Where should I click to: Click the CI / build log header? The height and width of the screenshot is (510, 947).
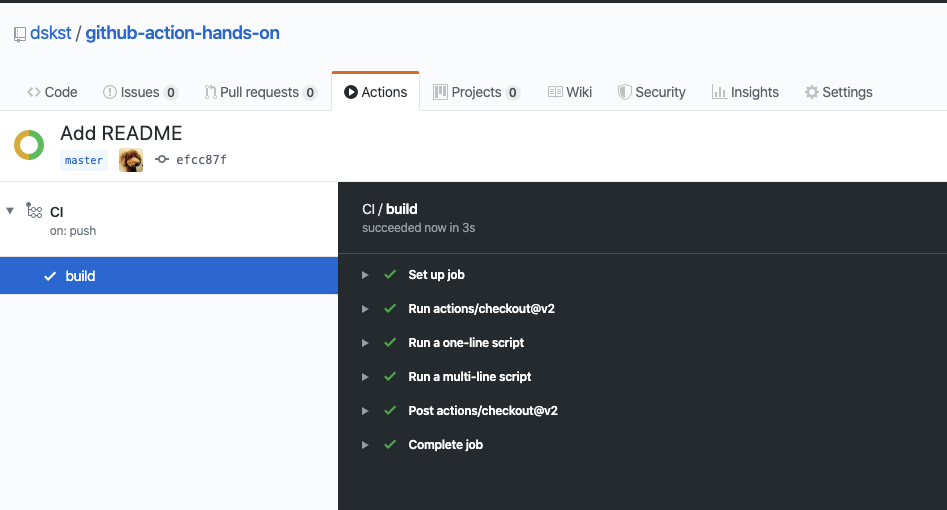click(x=390, y=209)
